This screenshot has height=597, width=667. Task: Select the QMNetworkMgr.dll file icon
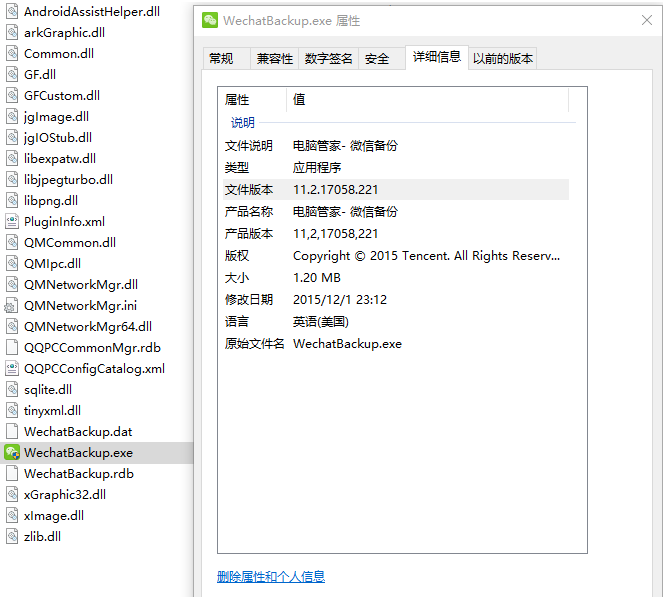point(12,284)
